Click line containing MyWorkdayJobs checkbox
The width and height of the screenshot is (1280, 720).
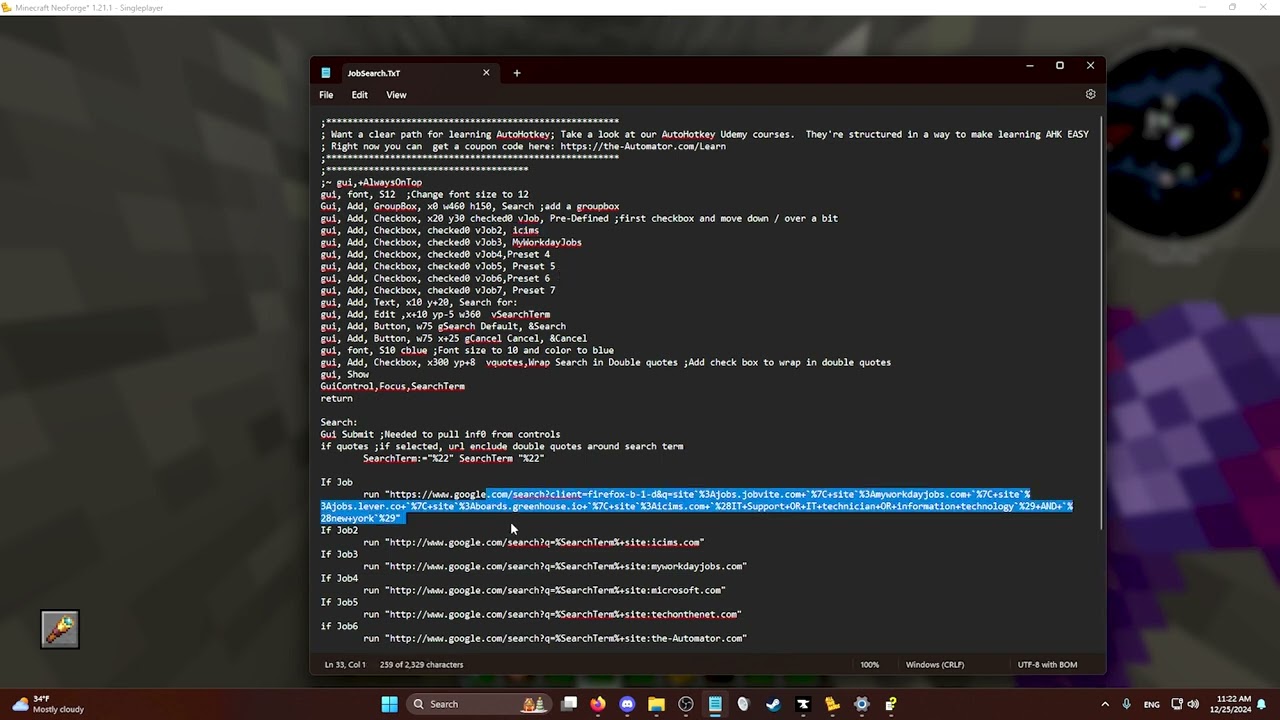tap(451, 242)
